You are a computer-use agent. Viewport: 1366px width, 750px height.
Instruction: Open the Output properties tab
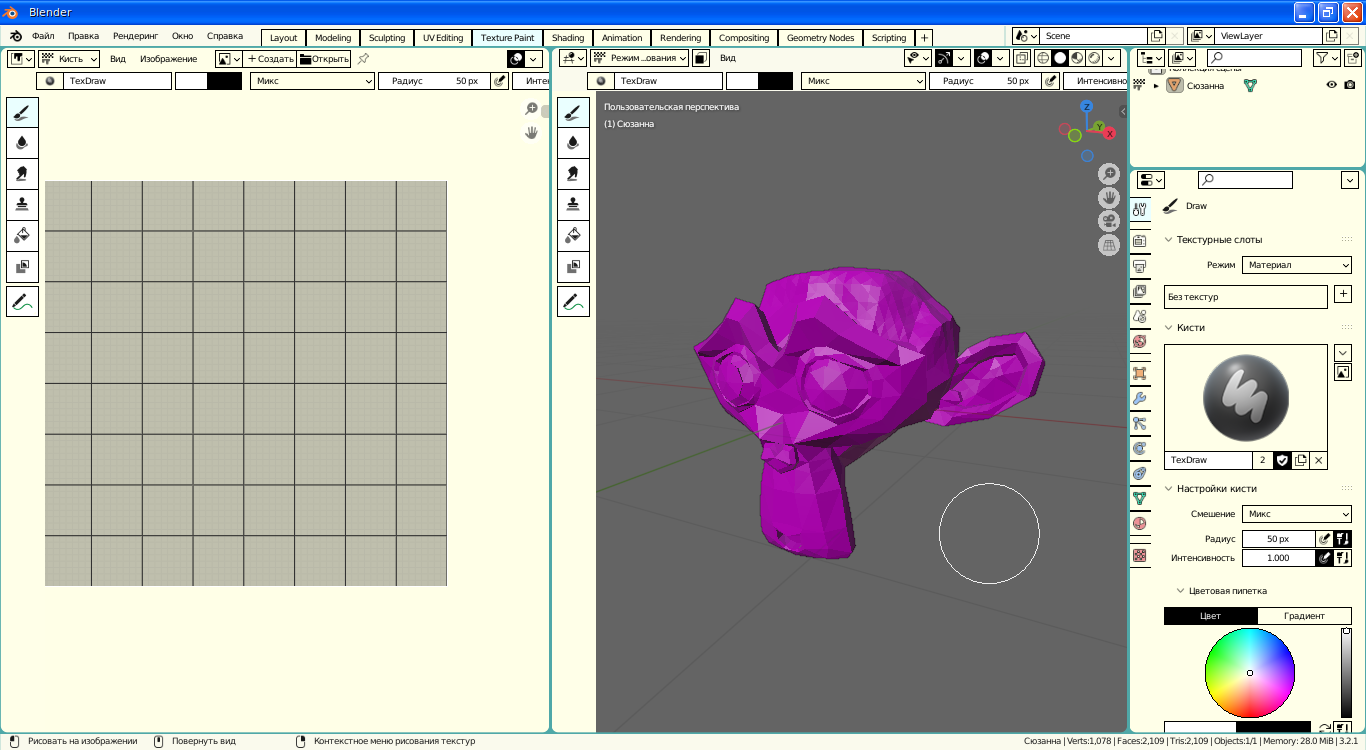pos(1139,266)
